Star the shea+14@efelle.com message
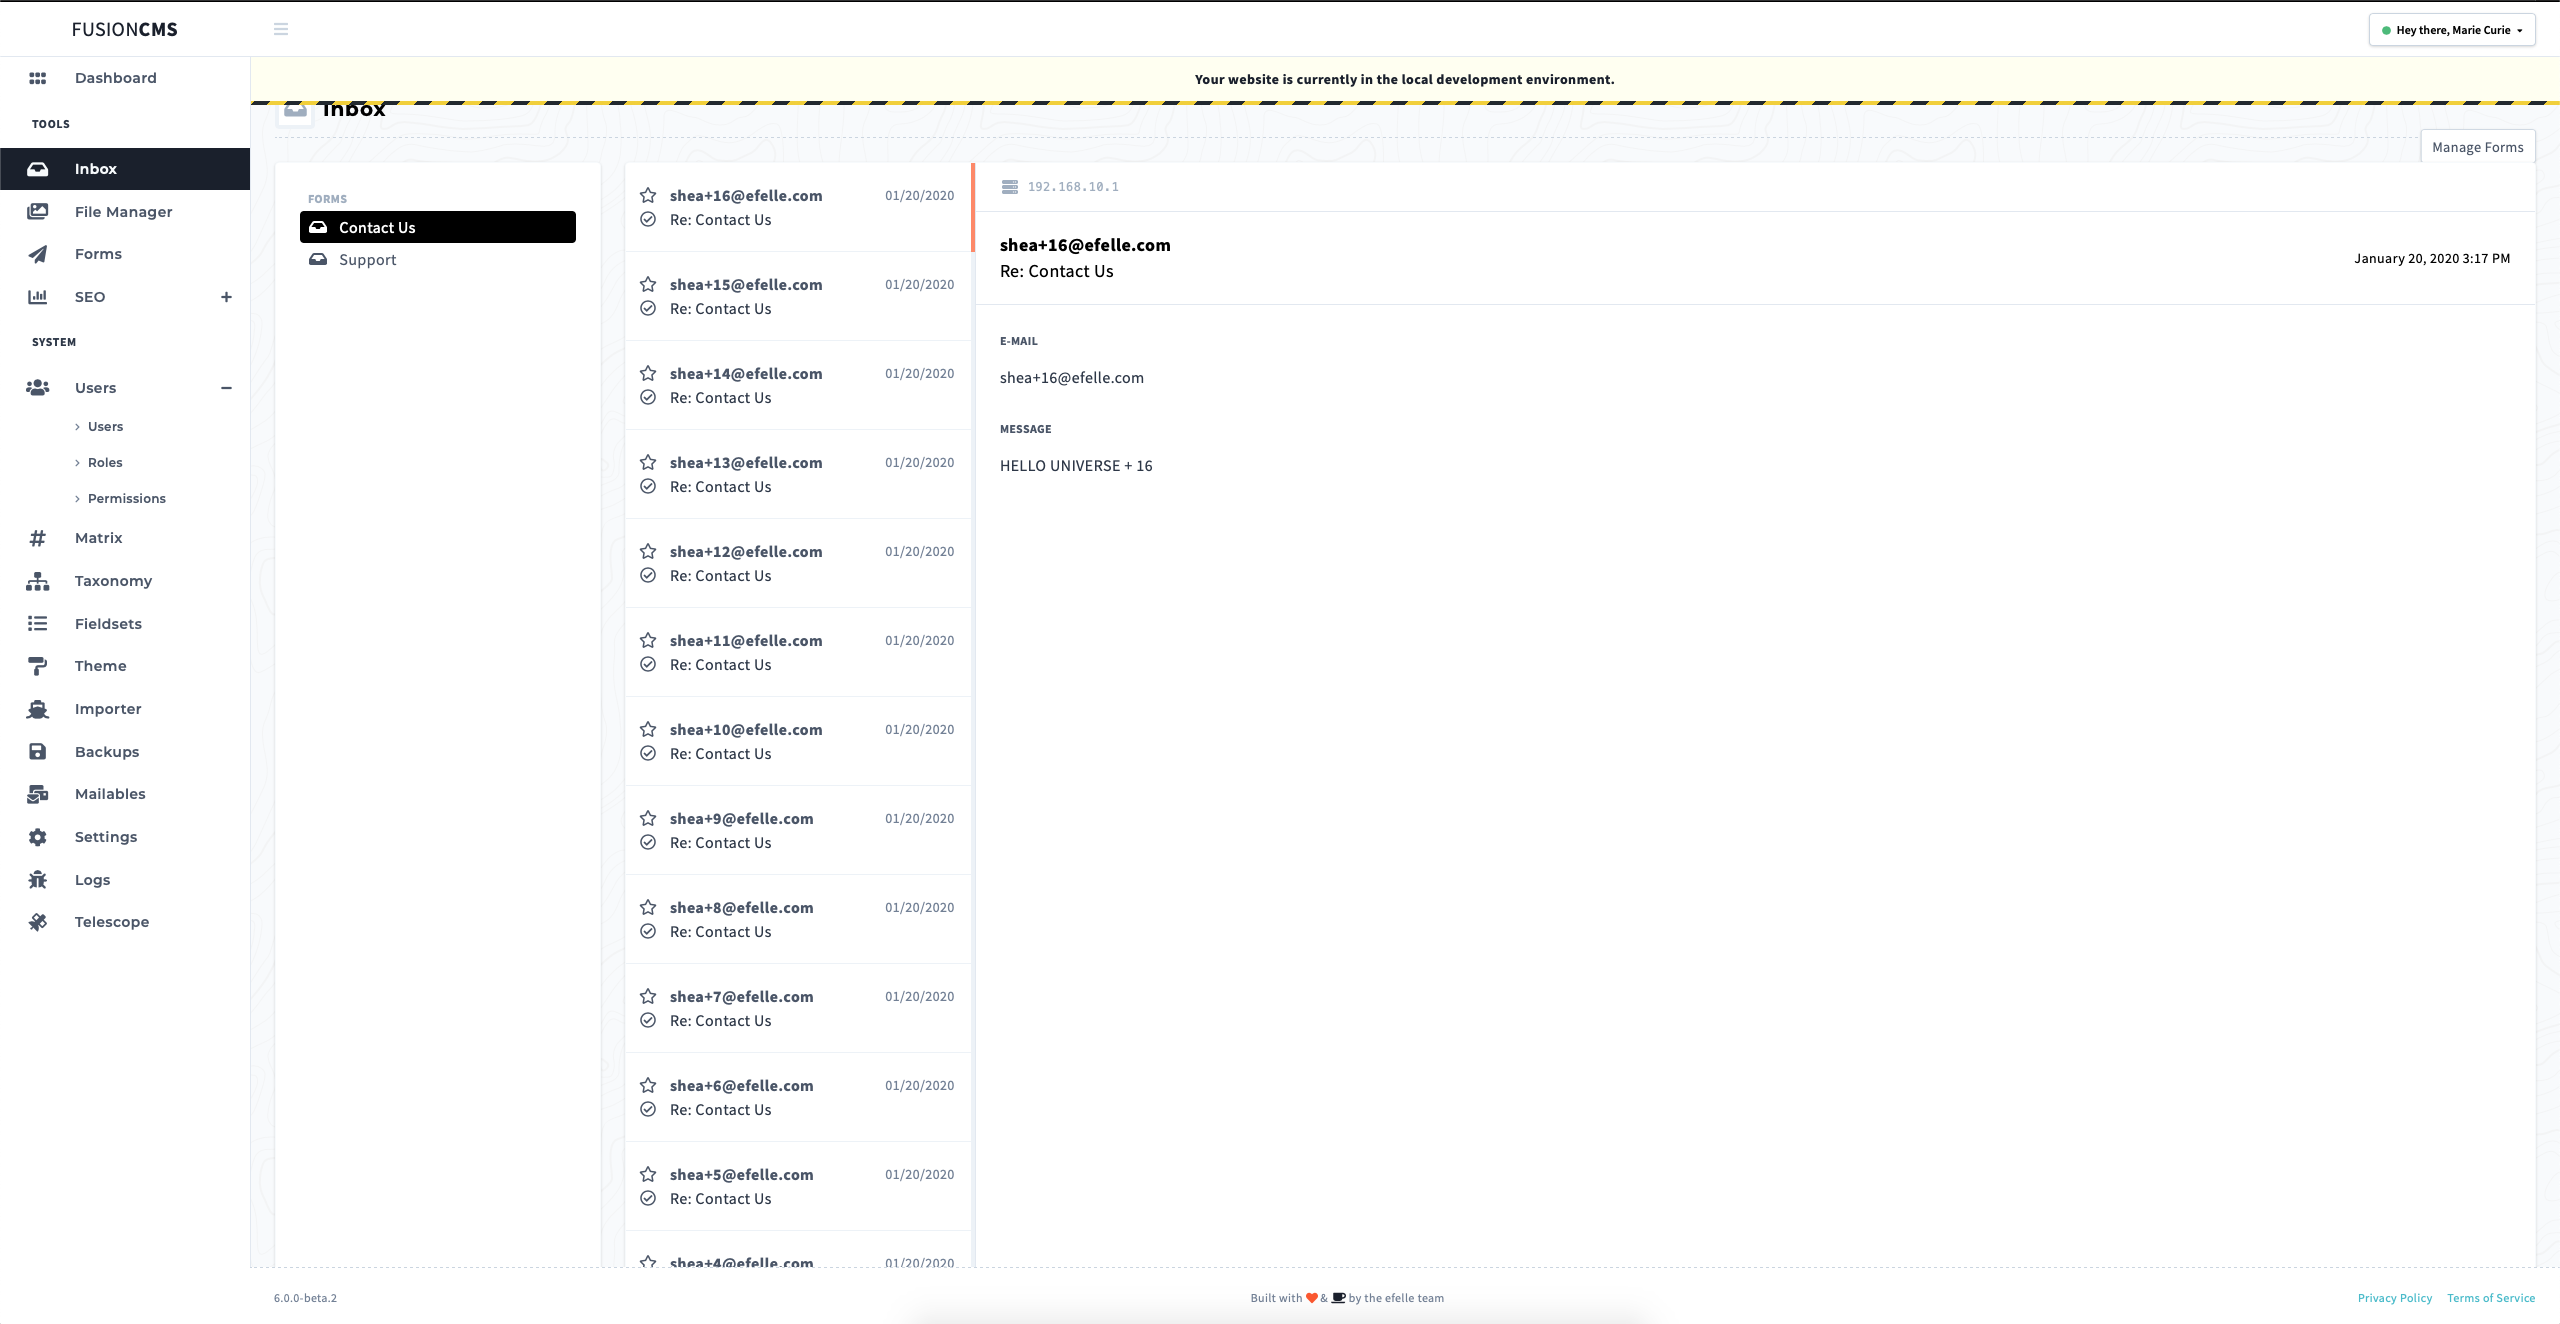This screenshot has width=2560, height=1324. tap(648, 374)
